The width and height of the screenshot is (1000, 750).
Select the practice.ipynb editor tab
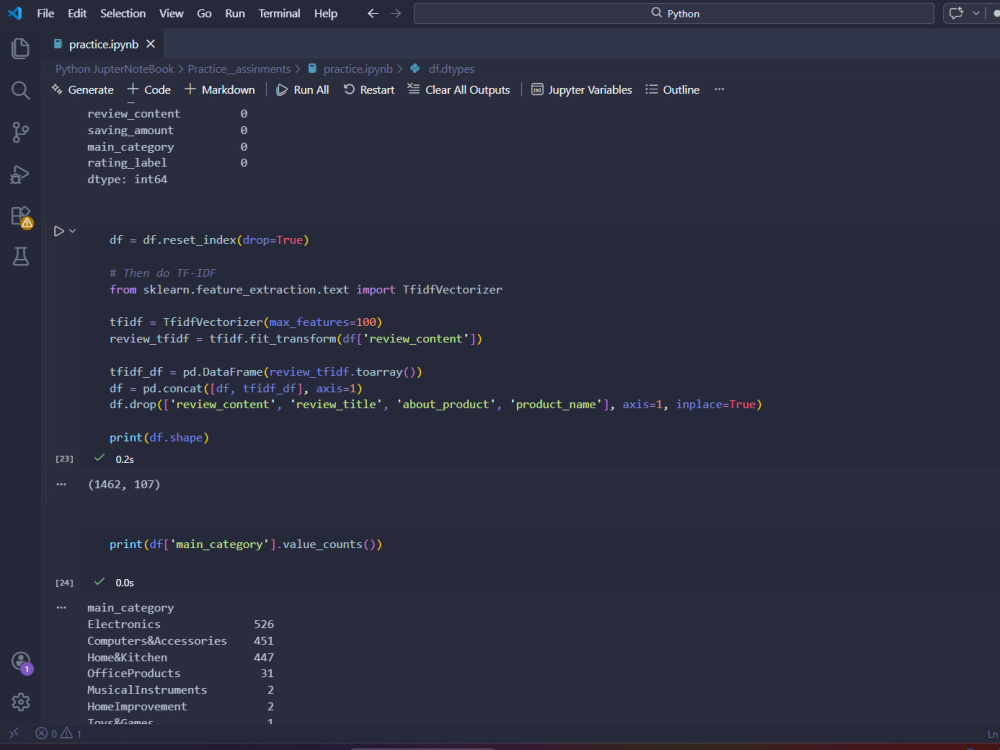(103, 44)
